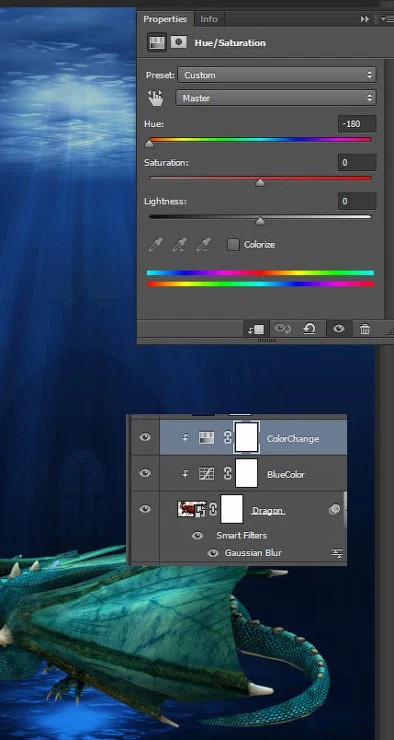The width and height of the screenshot is (394, 740).
Task: Click the clip to layer button
Action: (256, 329)
